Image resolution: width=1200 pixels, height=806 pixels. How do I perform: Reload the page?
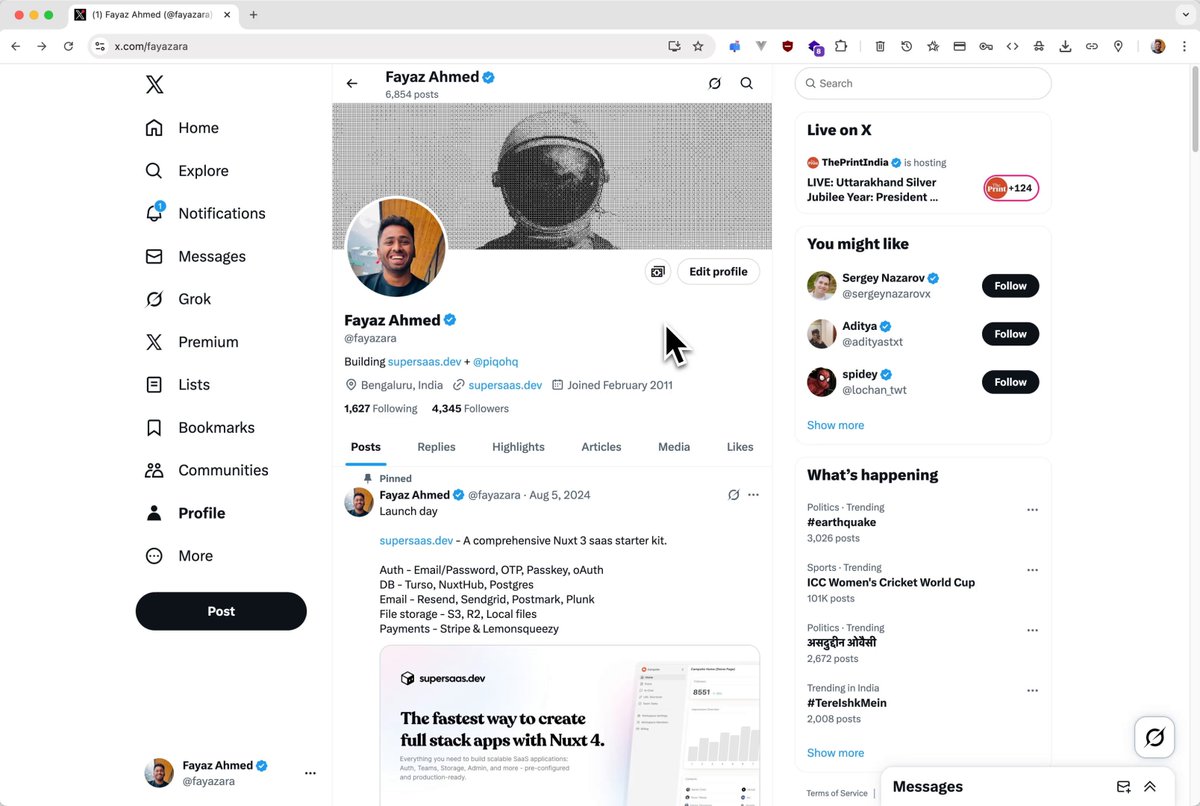pyautogui.click(x=68, y=46)
